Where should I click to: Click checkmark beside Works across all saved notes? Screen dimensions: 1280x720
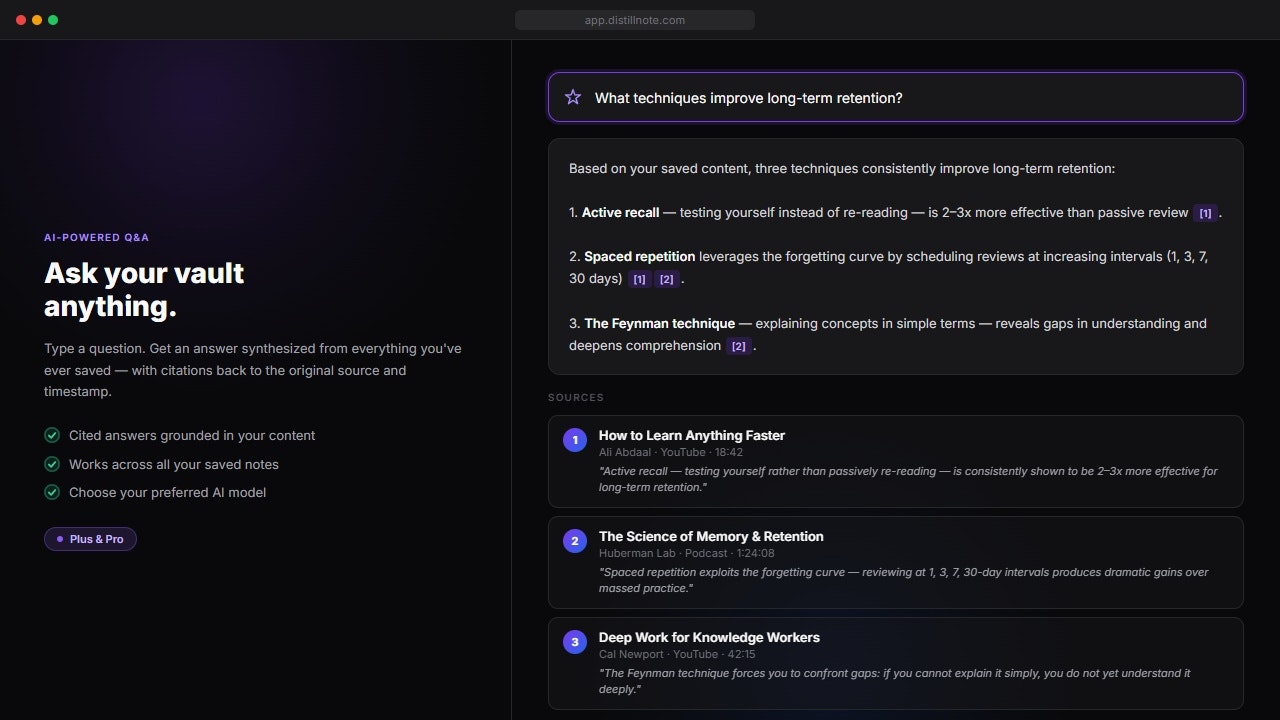tap(52, 464)
